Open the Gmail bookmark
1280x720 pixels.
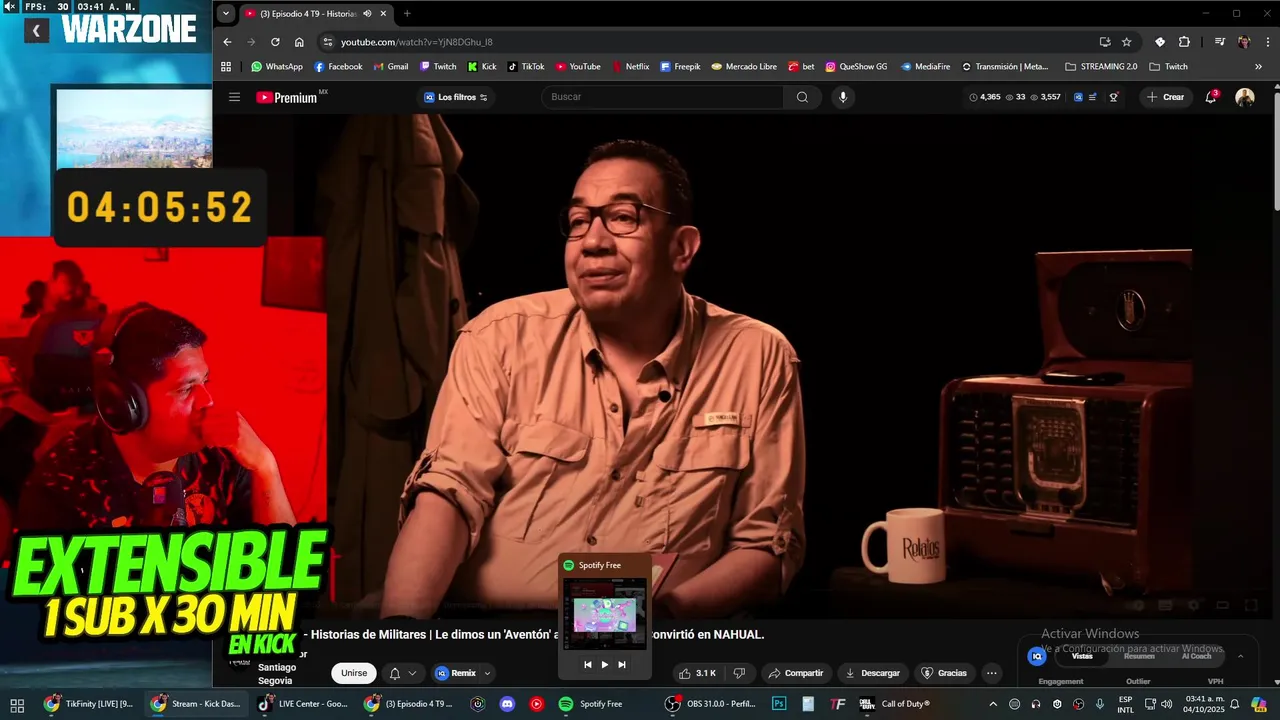[x=391, y=67]
